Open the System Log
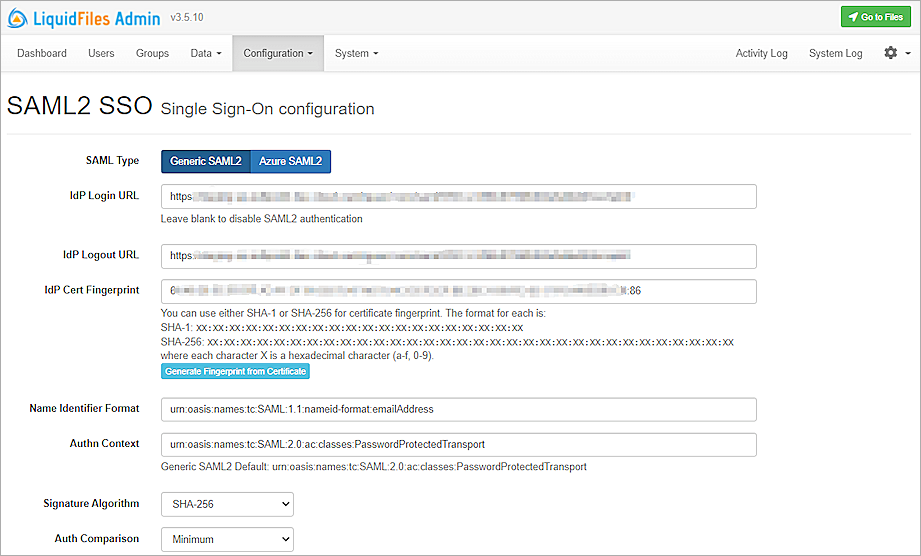The width and height of the screenshot is (921, 556). point(835,53)
